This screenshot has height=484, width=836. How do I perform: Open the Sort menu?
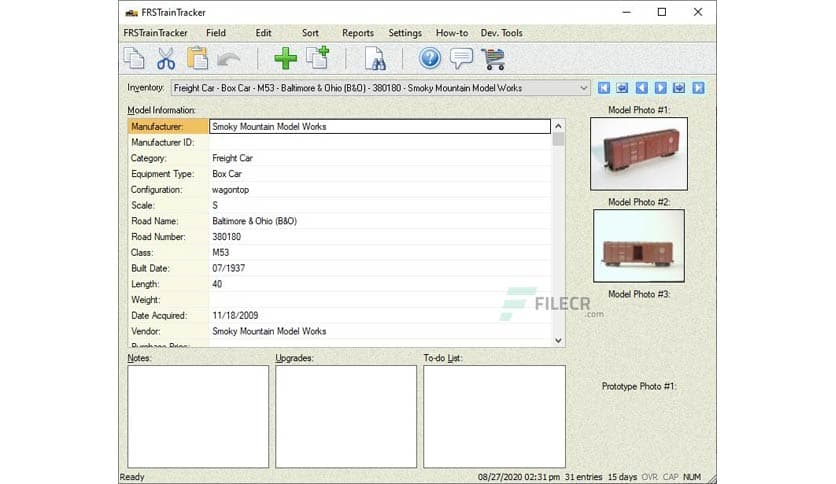pyautogui.click(x=310, y=33)
